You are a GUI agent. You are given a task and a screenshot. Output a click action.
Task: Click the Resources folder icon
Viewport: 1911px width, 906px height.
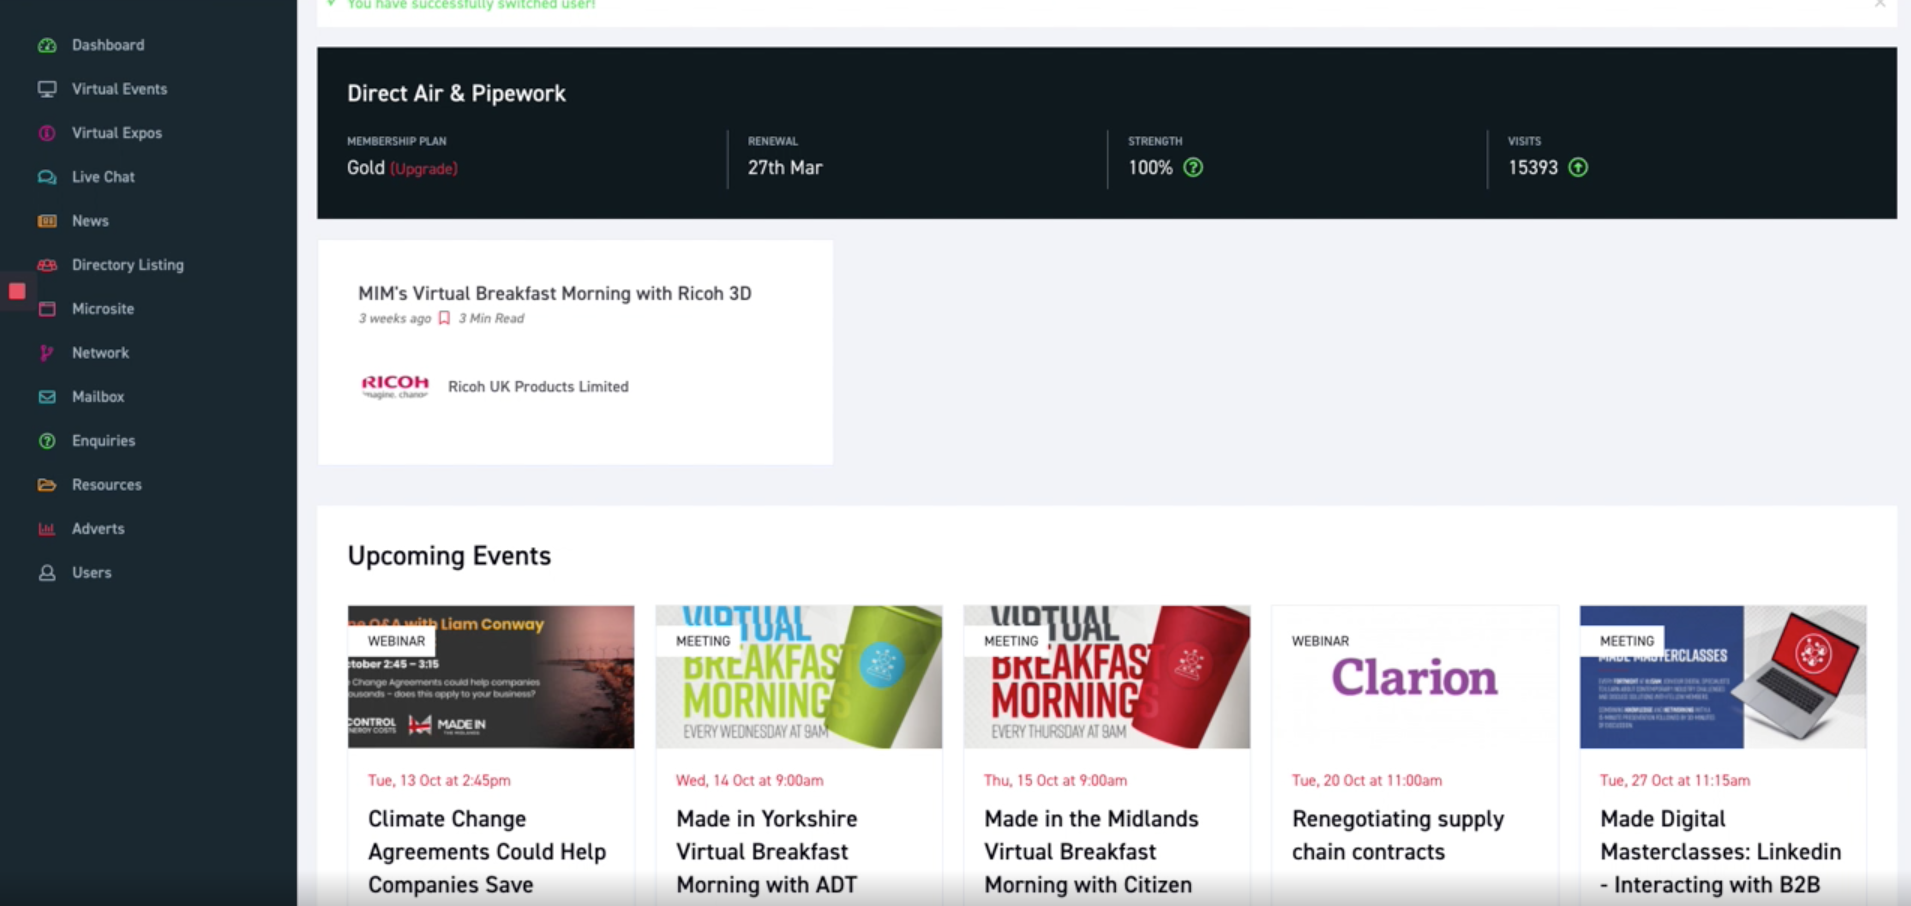[47, 485]
